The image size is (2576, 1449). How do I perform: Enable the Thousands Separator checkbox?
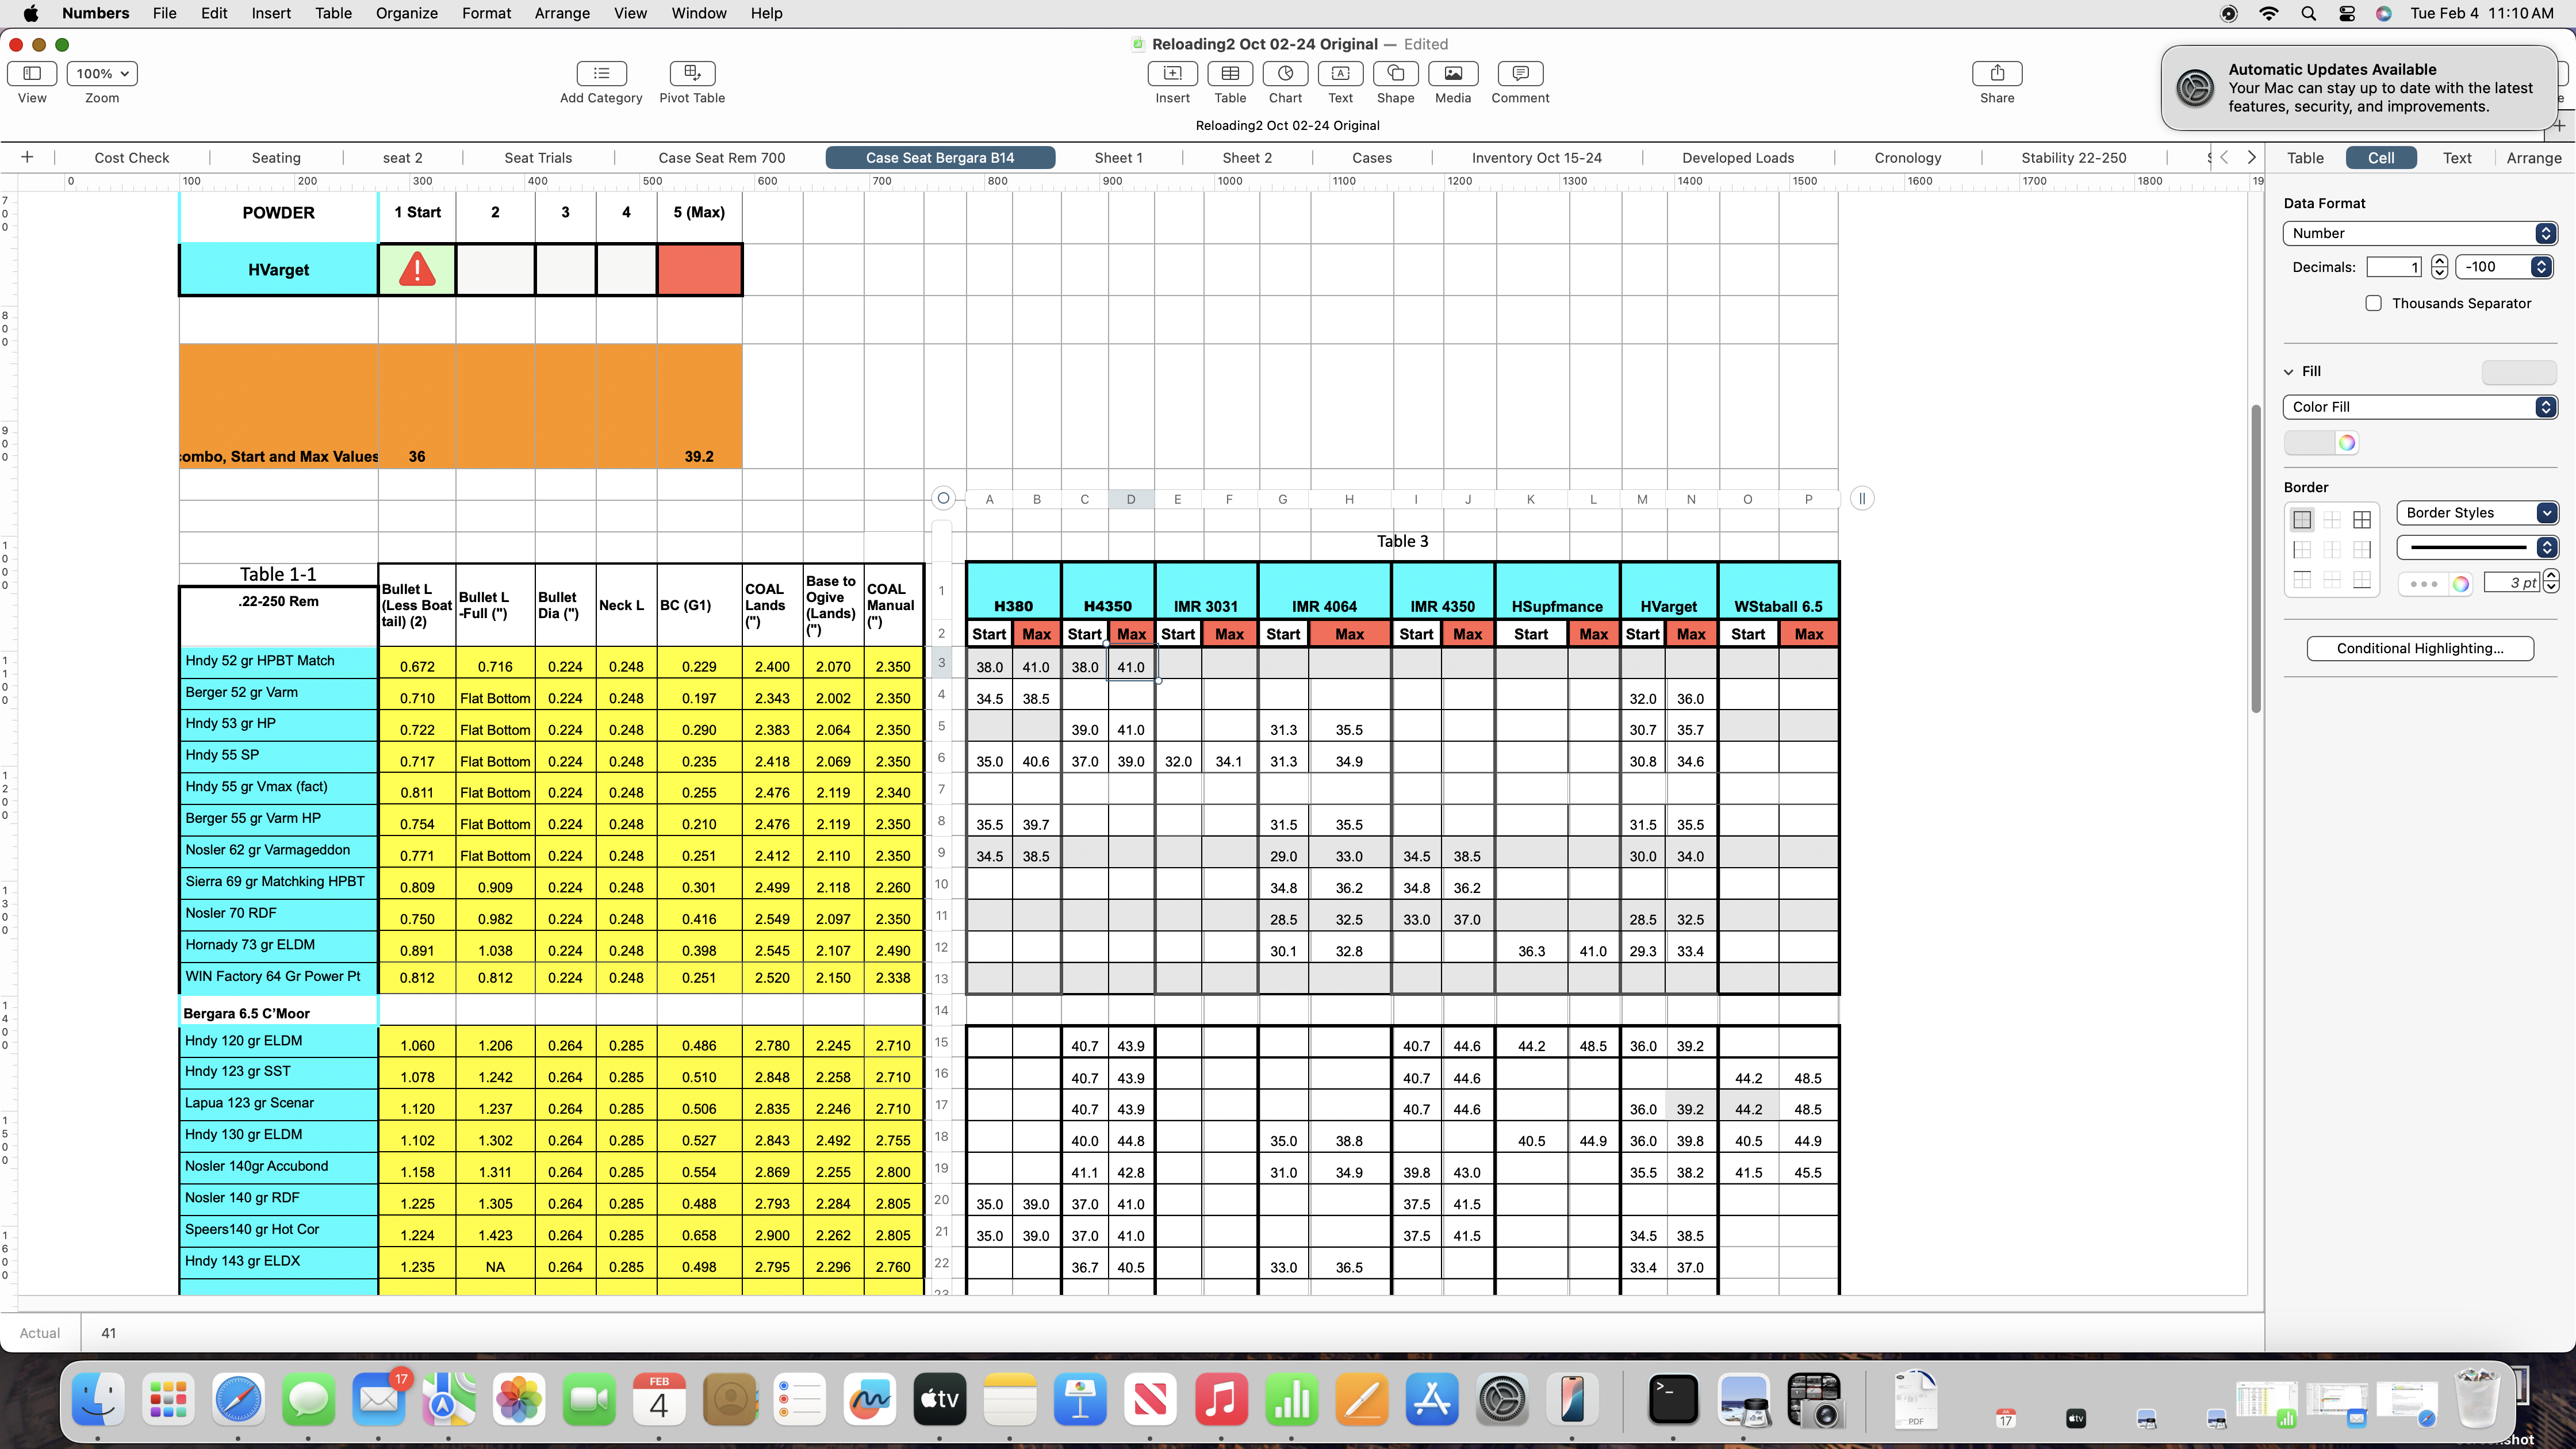(x=2373, y=303)
